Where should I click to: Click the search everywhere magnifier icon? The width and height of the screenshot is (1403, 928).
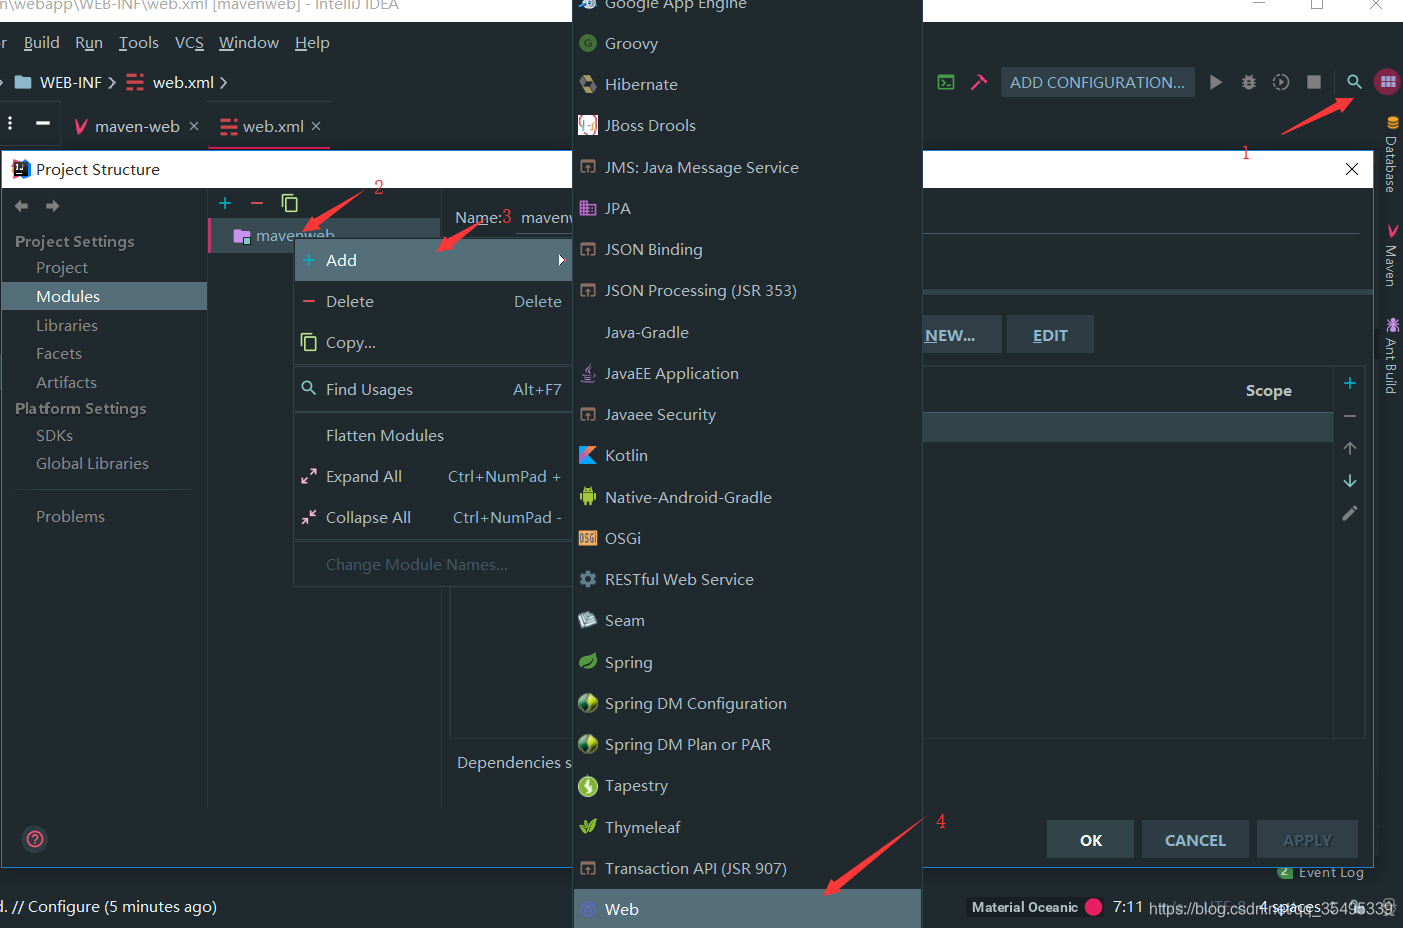tap(1354, 82)
